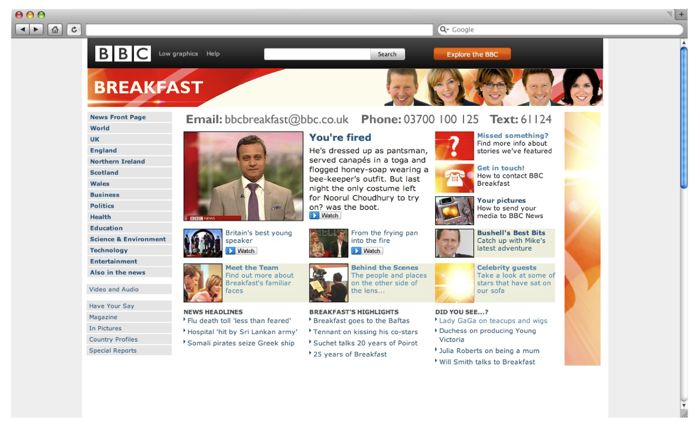Open Science & Environment sidebar item
This screenshot has width=699, height=436.
coord(129,239)
